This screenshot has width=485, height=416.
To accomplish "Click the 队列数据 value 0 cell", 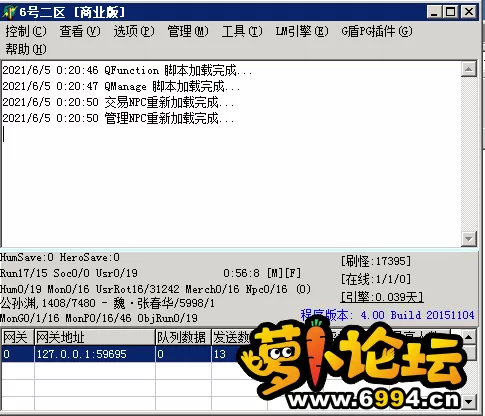I will click(x=183, y=354).
